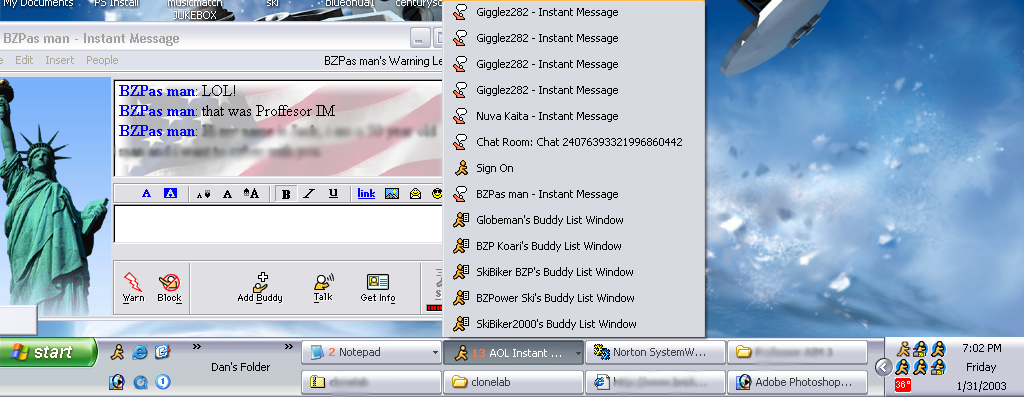Click the Add Buddy button

tap(260, 288)
